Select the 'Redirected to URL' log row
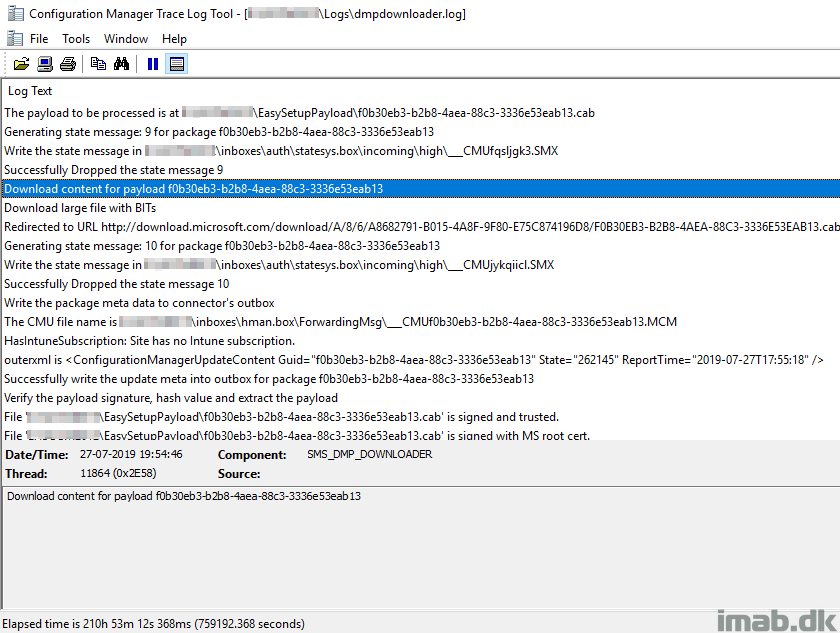The width and height of the screenshot is (840, 633). (421, 227)
